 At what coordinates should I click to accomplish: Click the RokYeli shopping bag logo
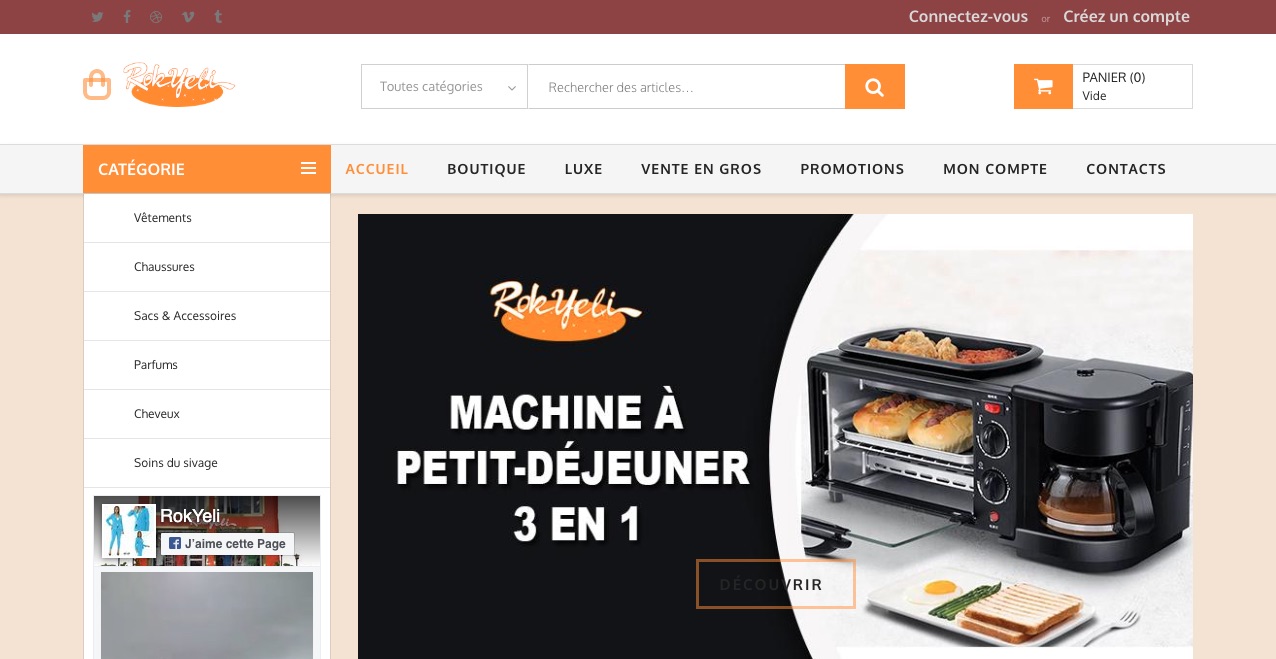[x=159, y=84]
